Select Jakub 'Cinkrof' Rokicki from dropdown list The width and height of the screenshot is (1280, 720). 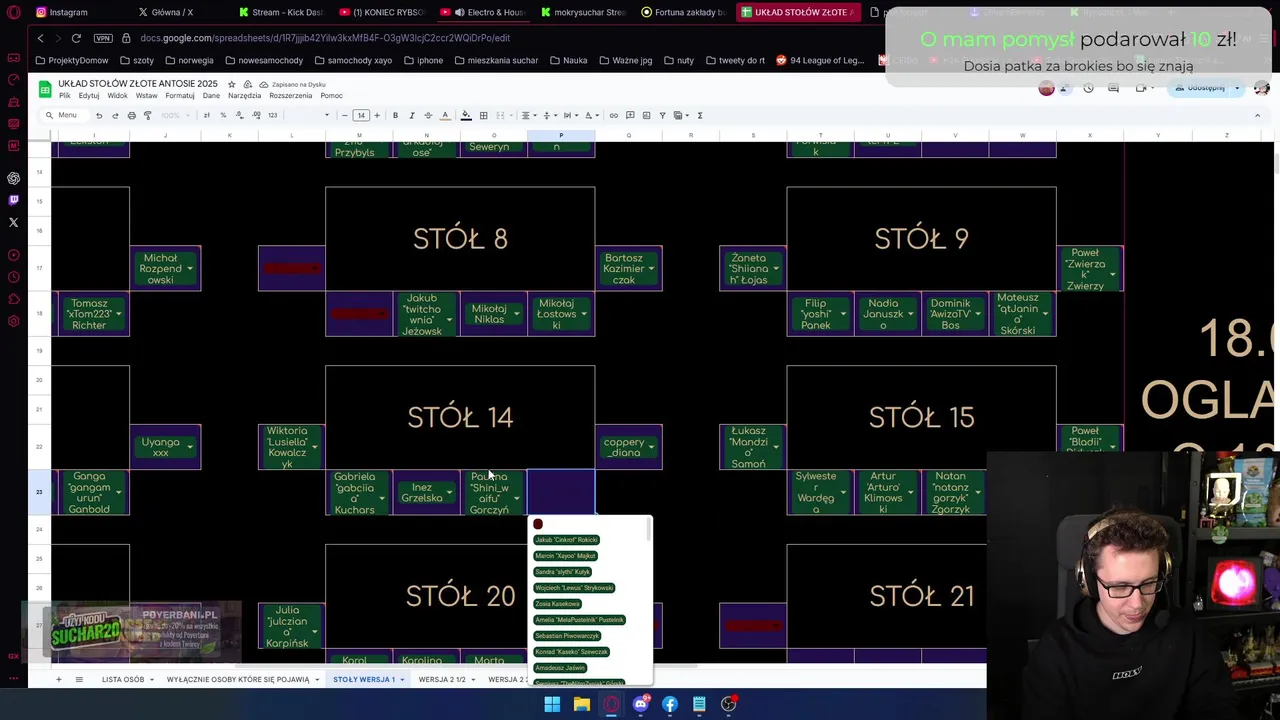click(566, 540)
